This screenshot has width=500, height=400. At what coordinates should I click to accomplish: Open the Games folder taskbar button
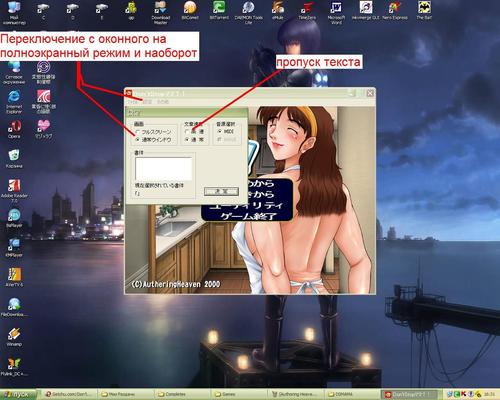click(x=239, y=394)
